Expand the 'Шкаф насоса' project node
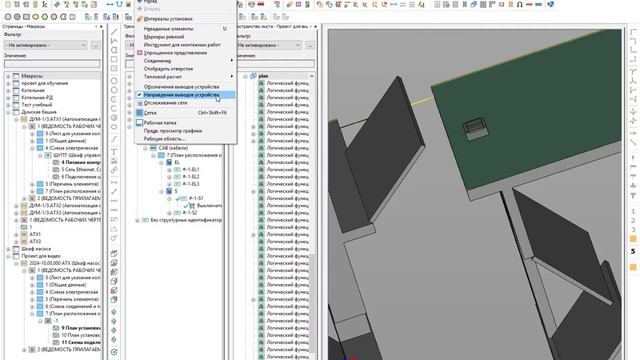Image resolution: width=640 pixels, height=360 pixels. (8, 249)
